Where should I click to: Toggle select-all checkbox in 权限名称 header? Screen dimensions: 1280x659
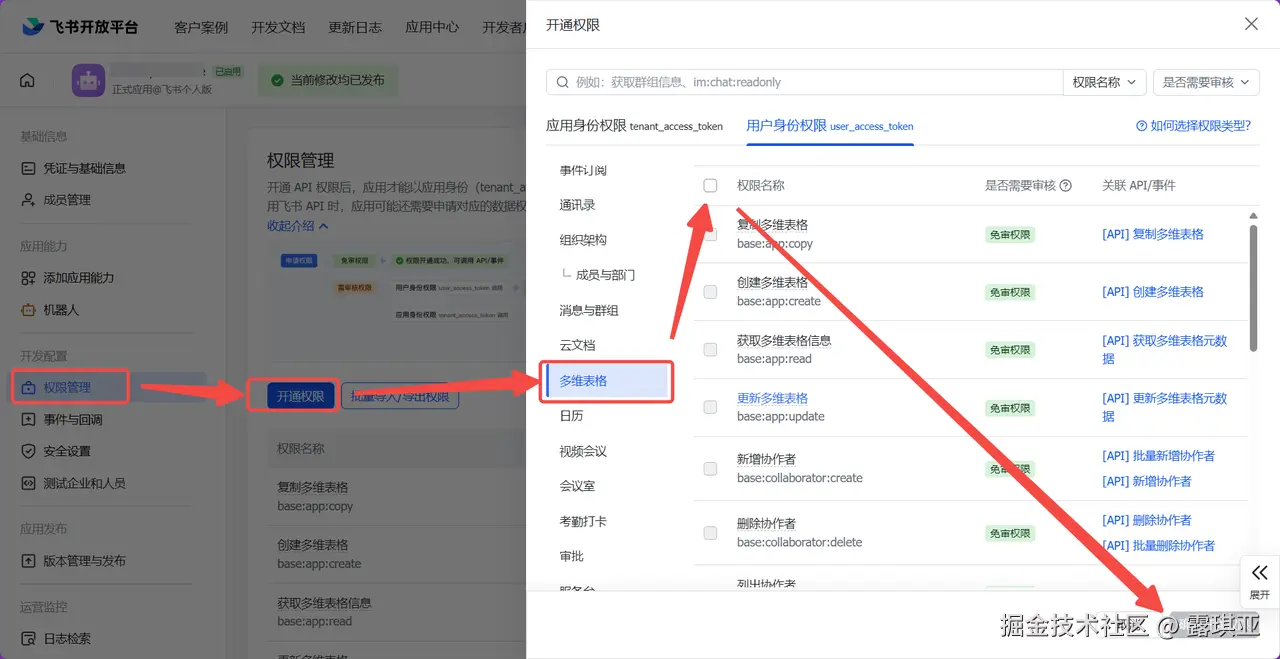(x=710, y=185)
